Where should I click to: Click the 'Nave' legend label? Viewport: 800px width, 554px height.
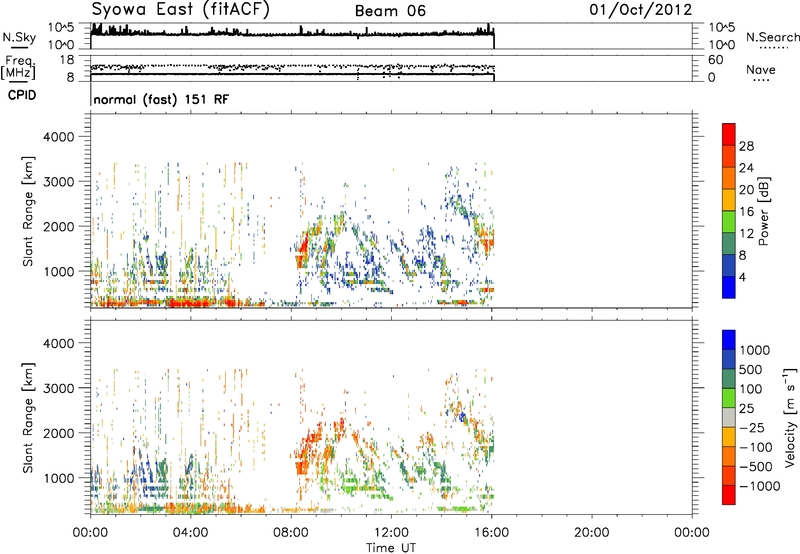[761, 69]
